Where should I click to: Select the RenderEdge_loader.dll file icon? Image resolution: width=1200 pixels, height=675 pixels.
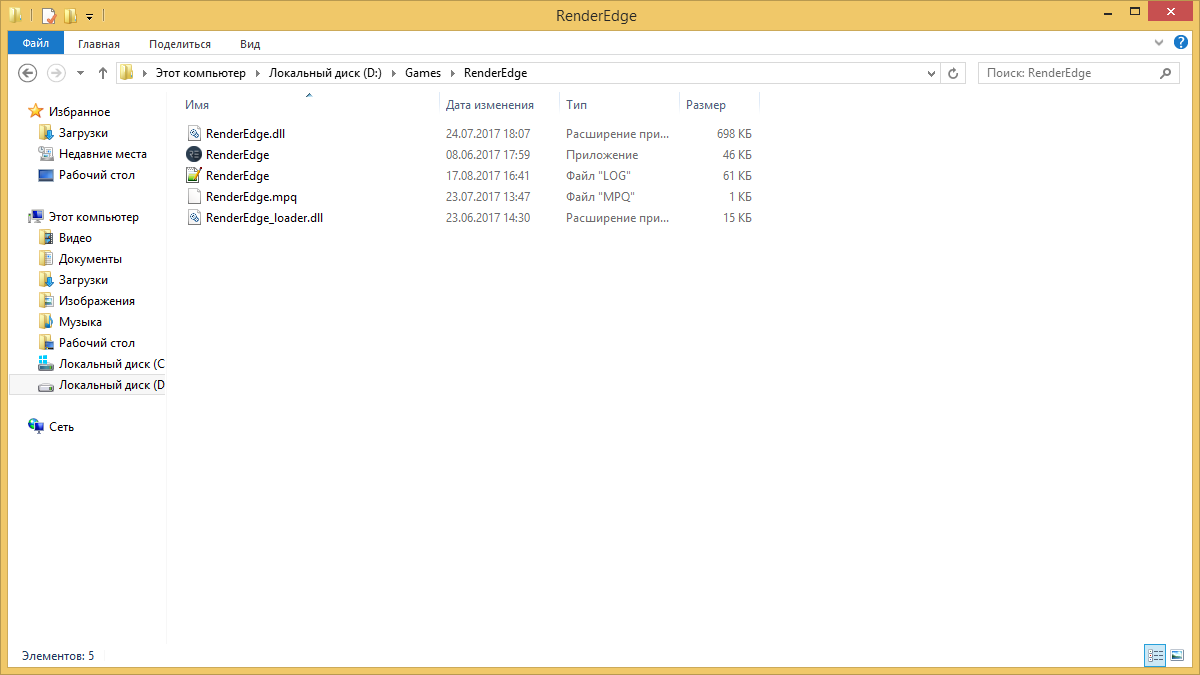194,217
